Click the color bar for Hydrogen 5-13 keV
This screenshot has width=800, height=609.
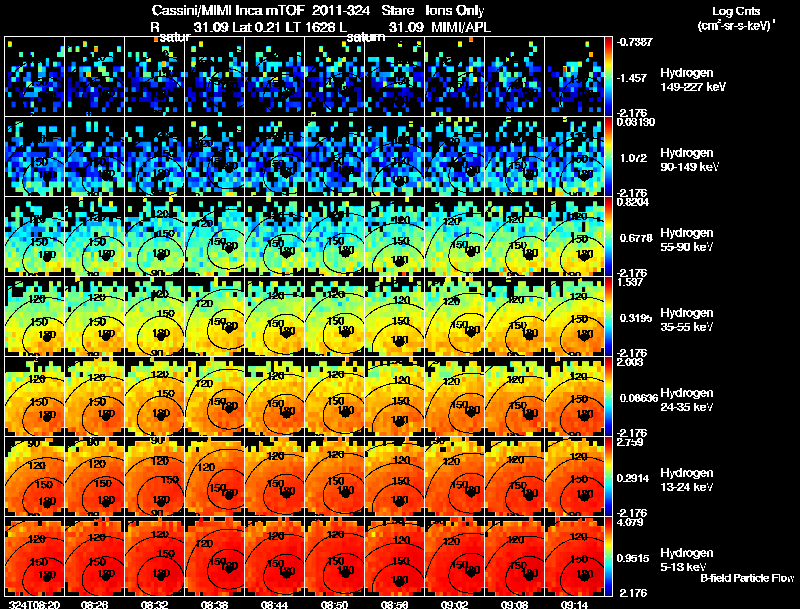(609, 557)
